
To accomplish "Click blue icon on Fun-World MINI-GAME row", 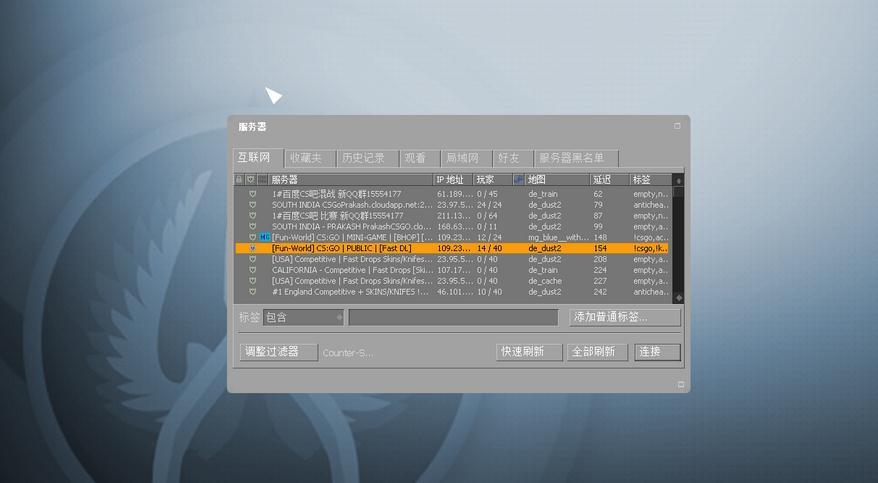I will pos(264,237).
